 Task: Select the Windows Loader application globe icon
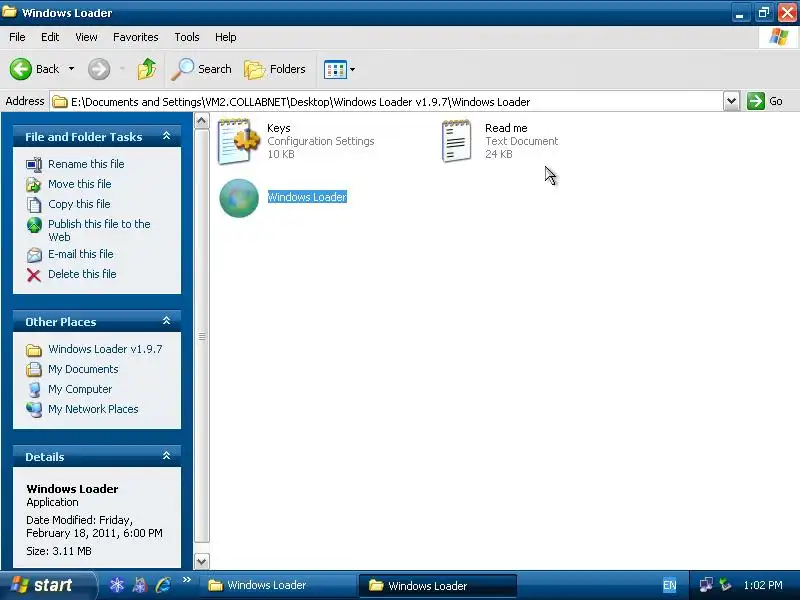[x=239, y=198]
